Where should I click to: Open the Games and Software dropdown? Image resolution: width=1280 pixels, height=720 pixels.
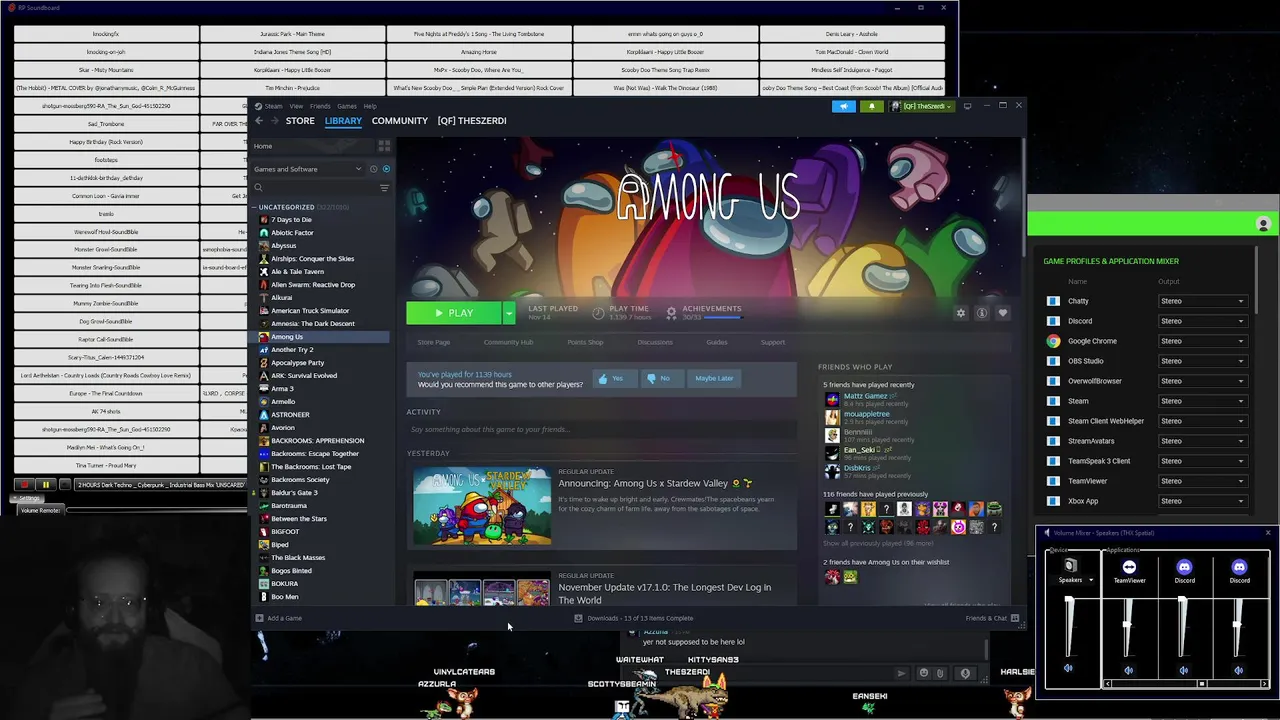[308, 169]
